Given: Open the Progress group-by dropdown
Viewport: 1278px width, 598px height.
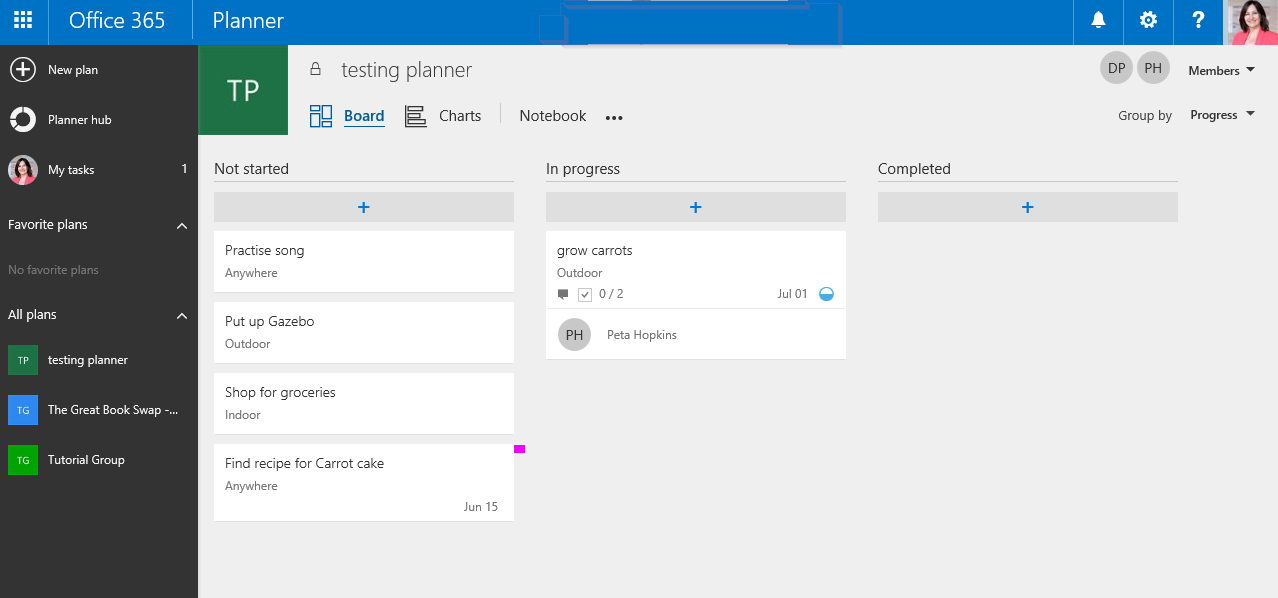Looking at the screenshot, I should [1220, 114].
